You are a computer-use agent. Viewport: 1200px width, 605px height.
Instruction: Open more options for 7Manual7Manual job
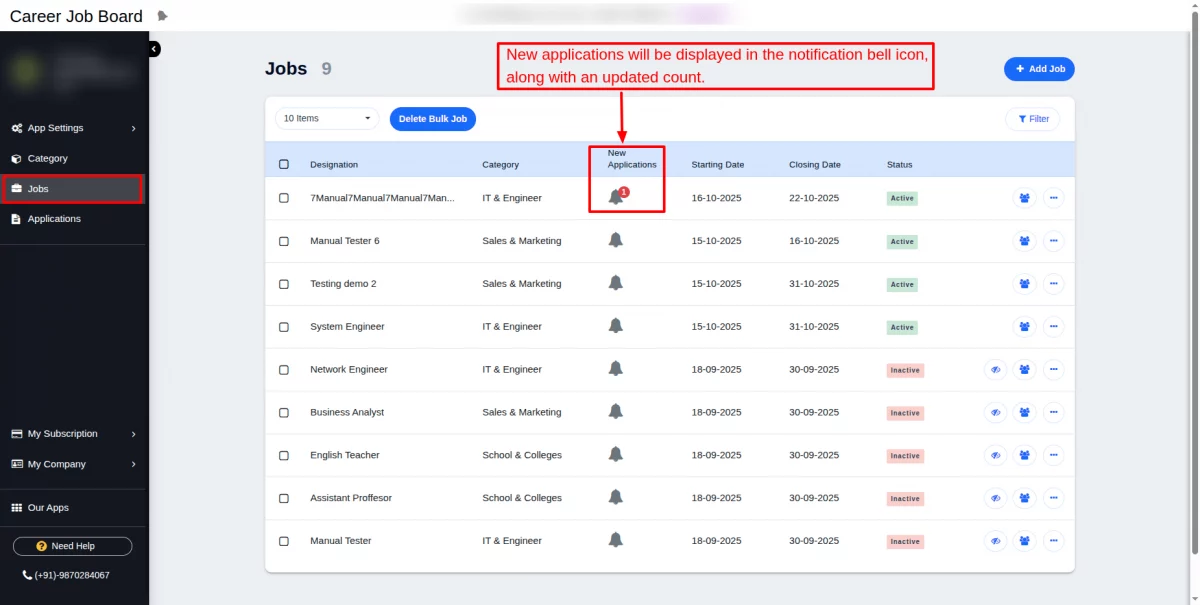(x=1054, y=198)
